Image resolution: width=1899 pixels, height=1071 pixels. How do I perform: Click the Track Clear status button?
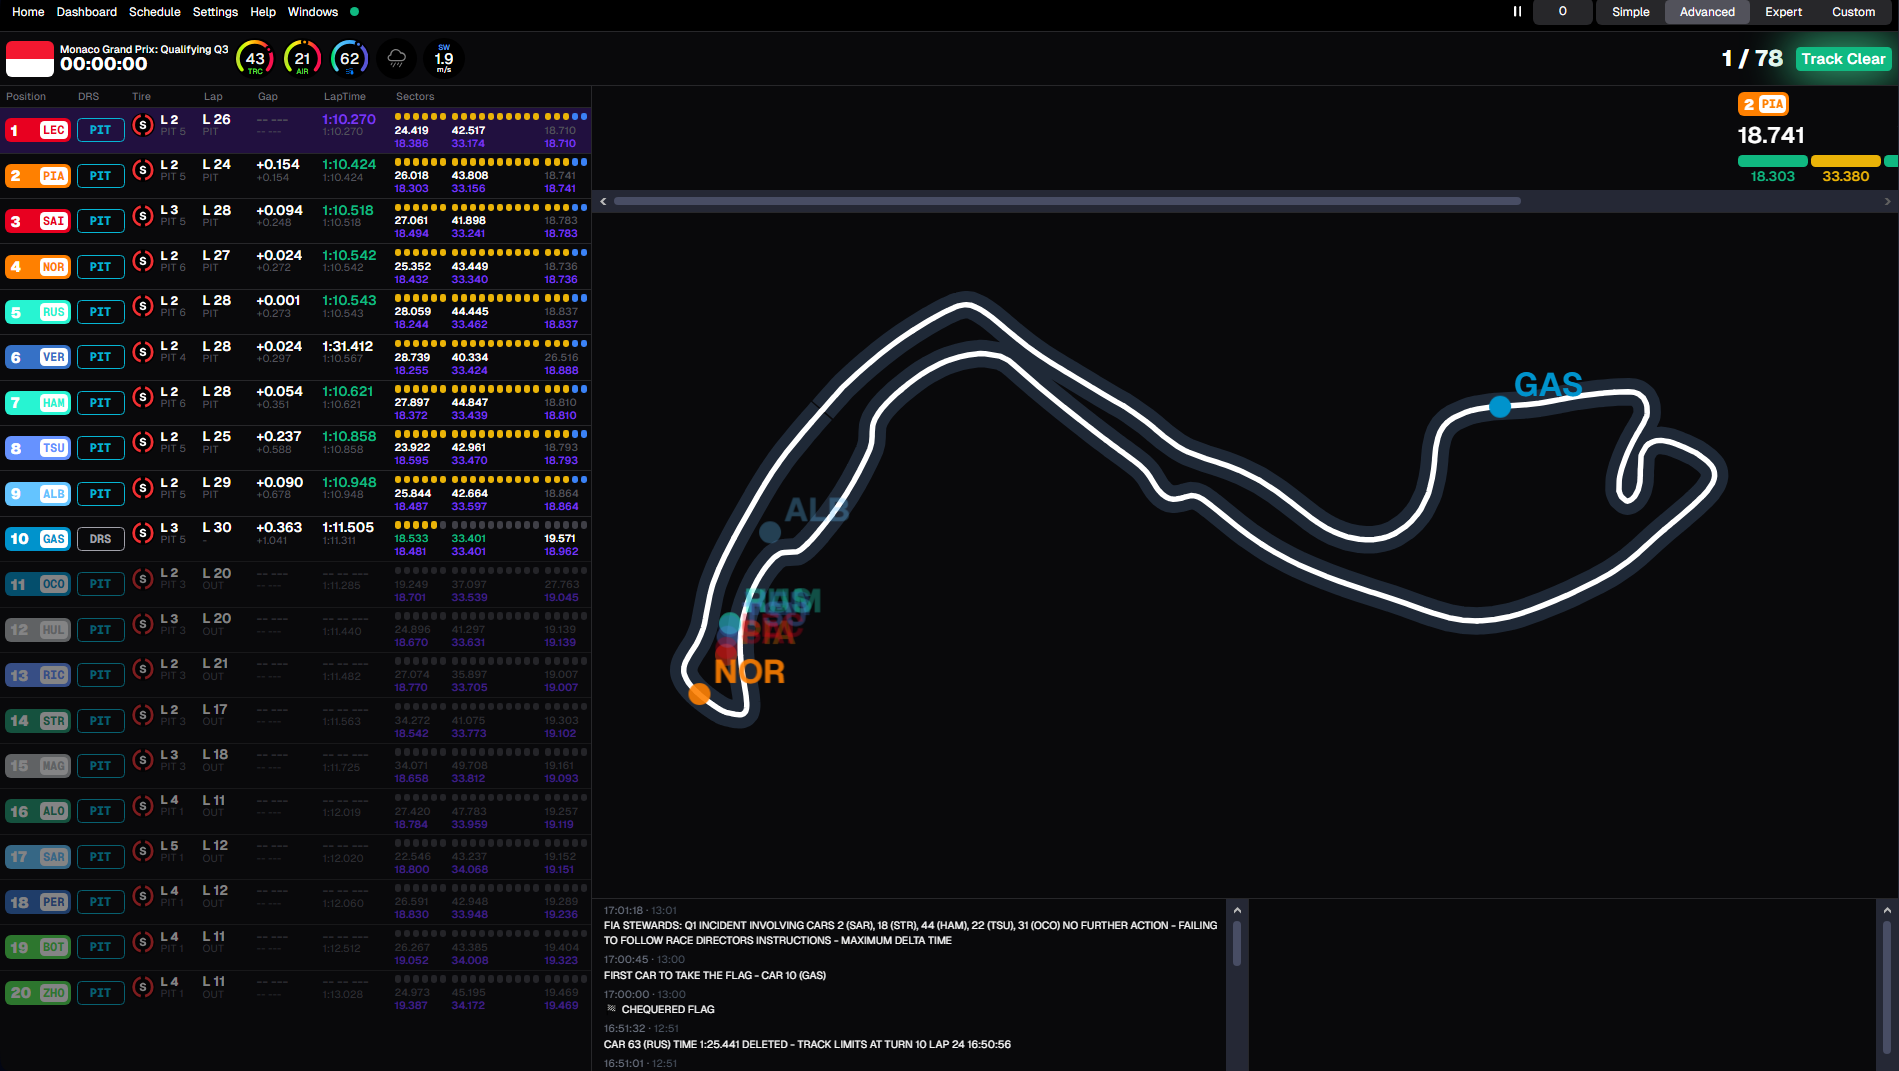[x=1843, y=59]
